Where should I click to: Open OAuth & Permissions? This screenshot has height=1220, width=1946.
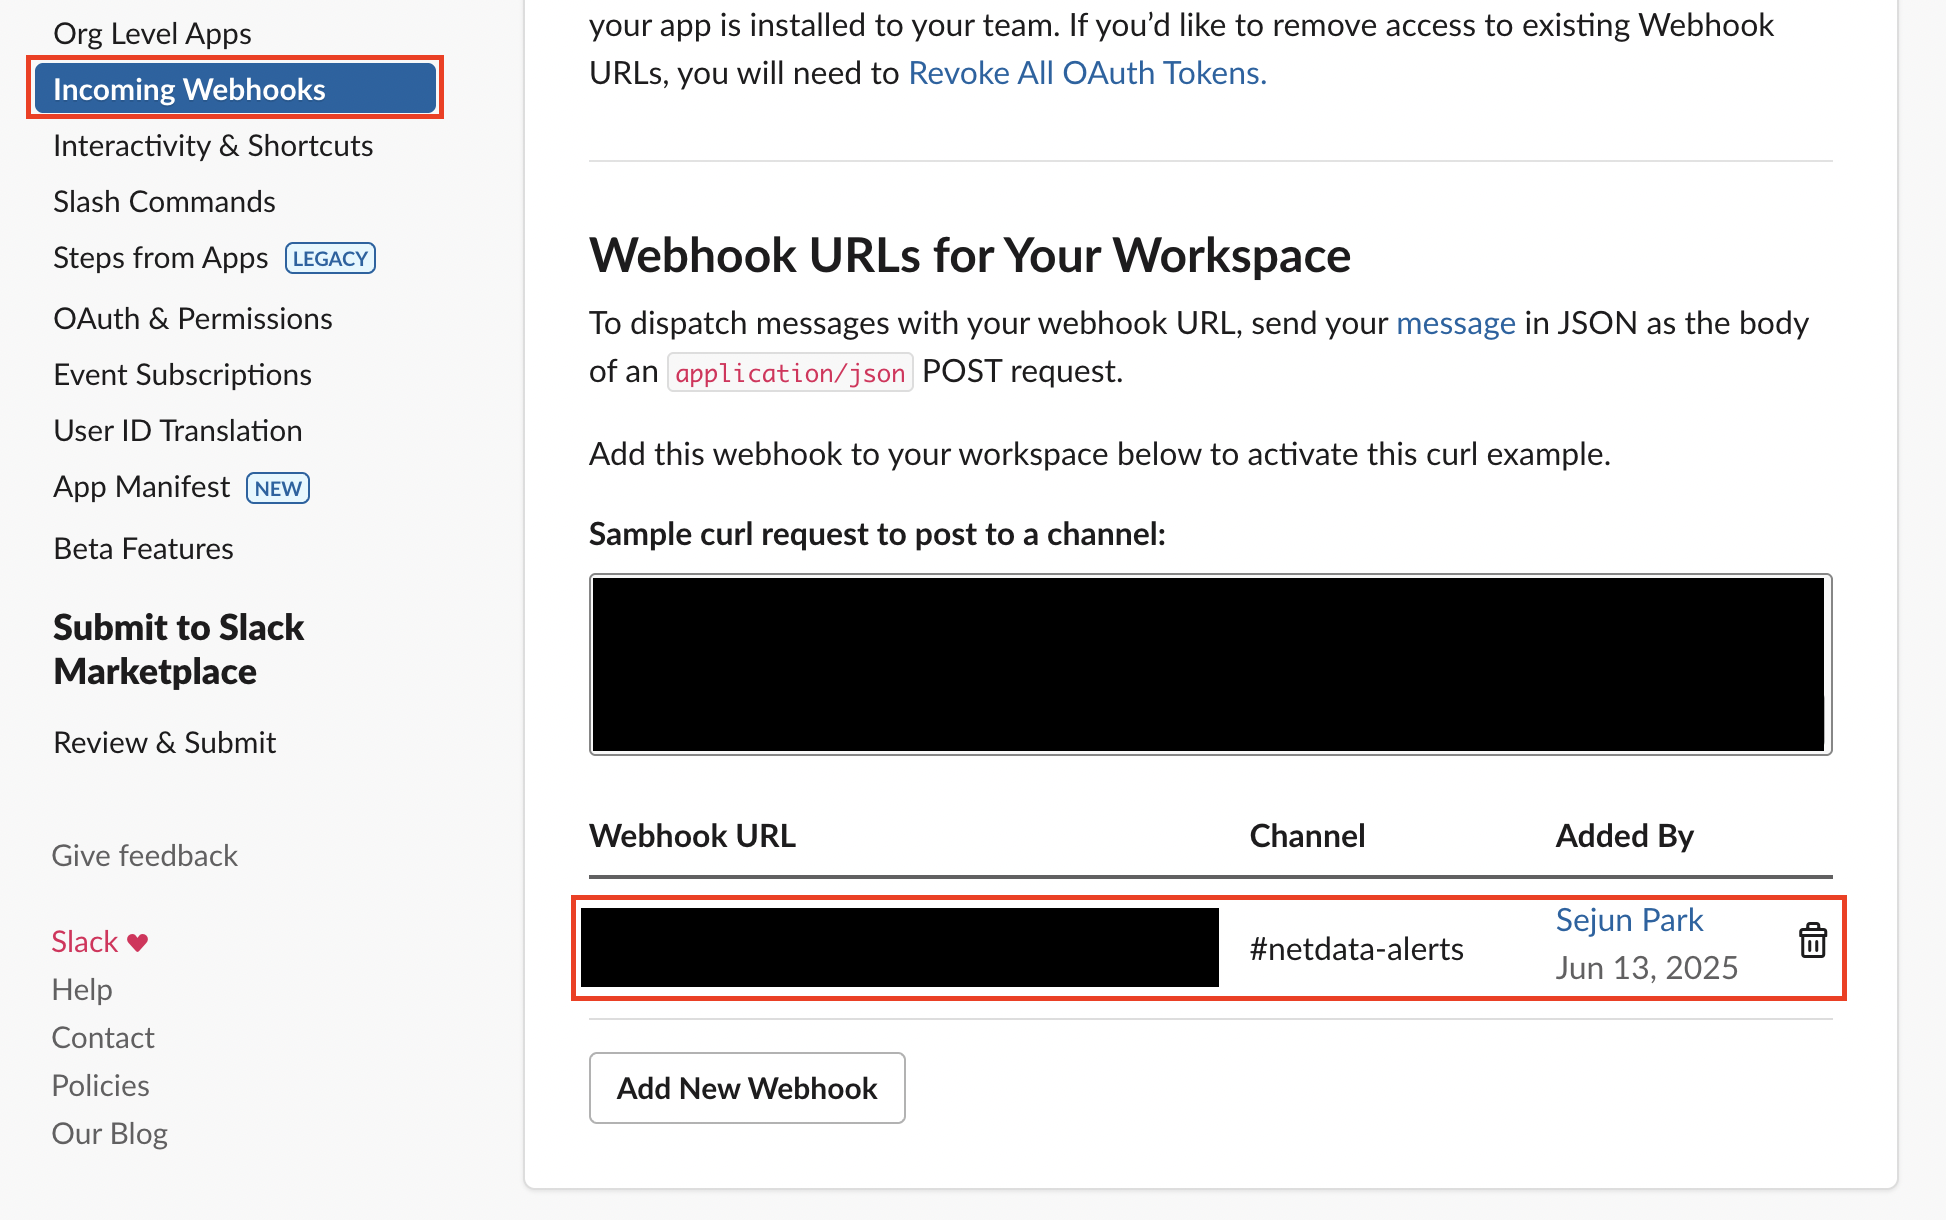[193, 318]
